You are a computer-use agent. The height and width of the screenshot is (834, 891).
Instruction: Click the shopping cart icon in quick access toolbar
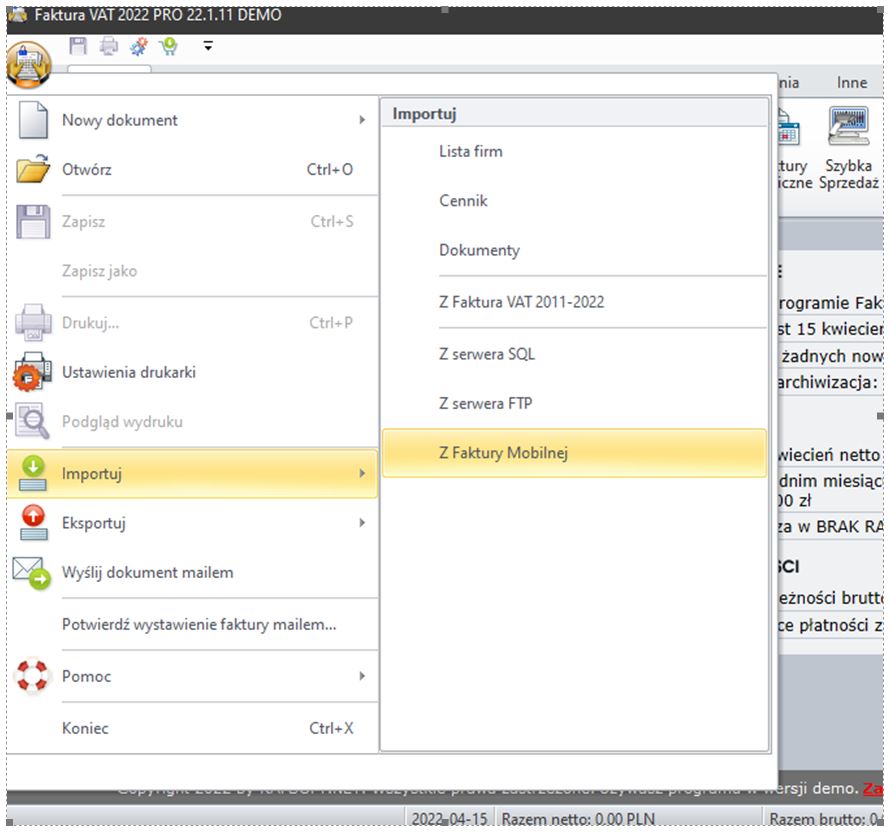pos(169,46)
